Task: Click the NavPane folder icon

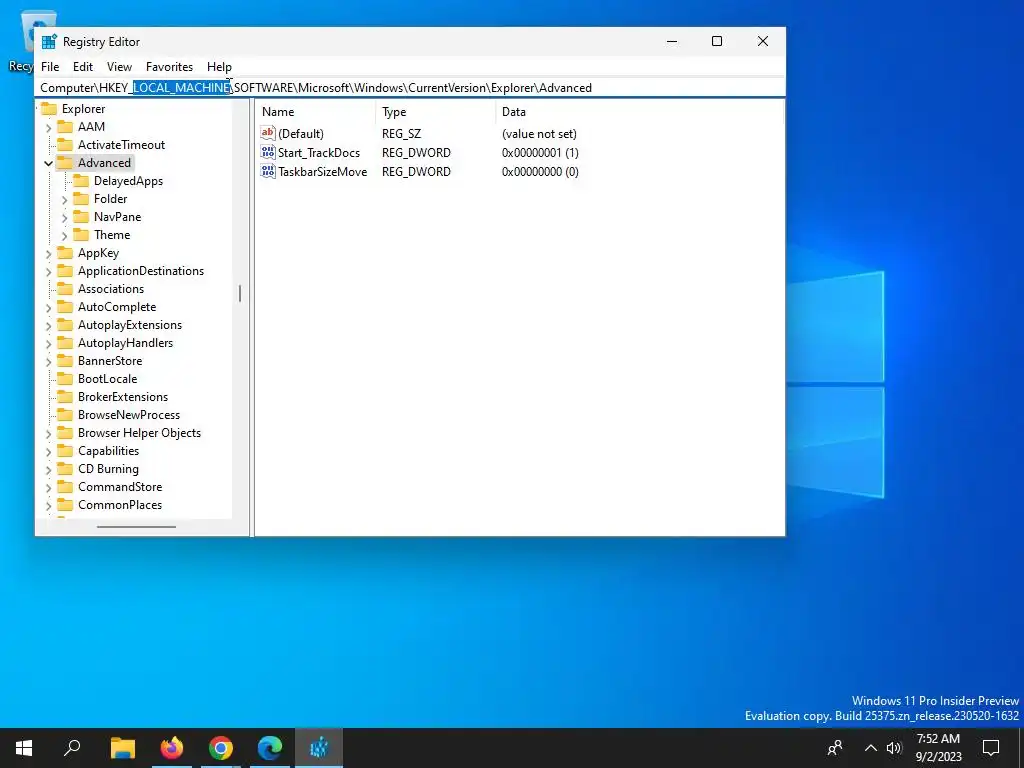Action: pyautogui.click(x=81, y=217)
